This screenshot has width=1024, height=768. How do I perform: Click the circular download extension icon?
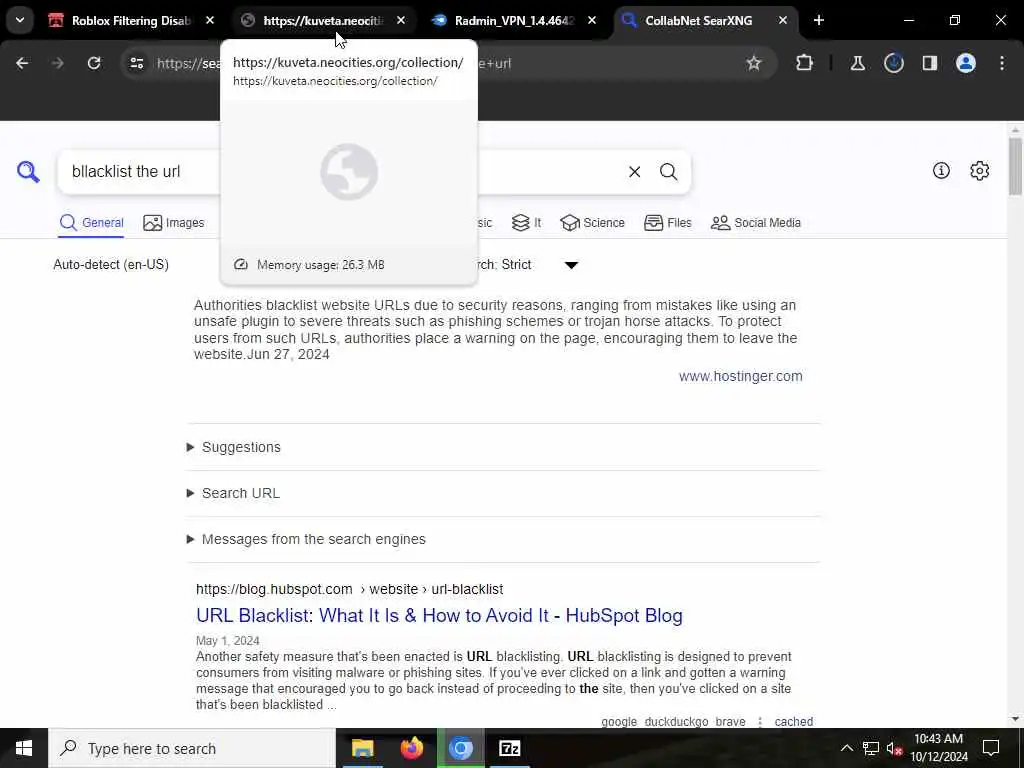point(893,63)
